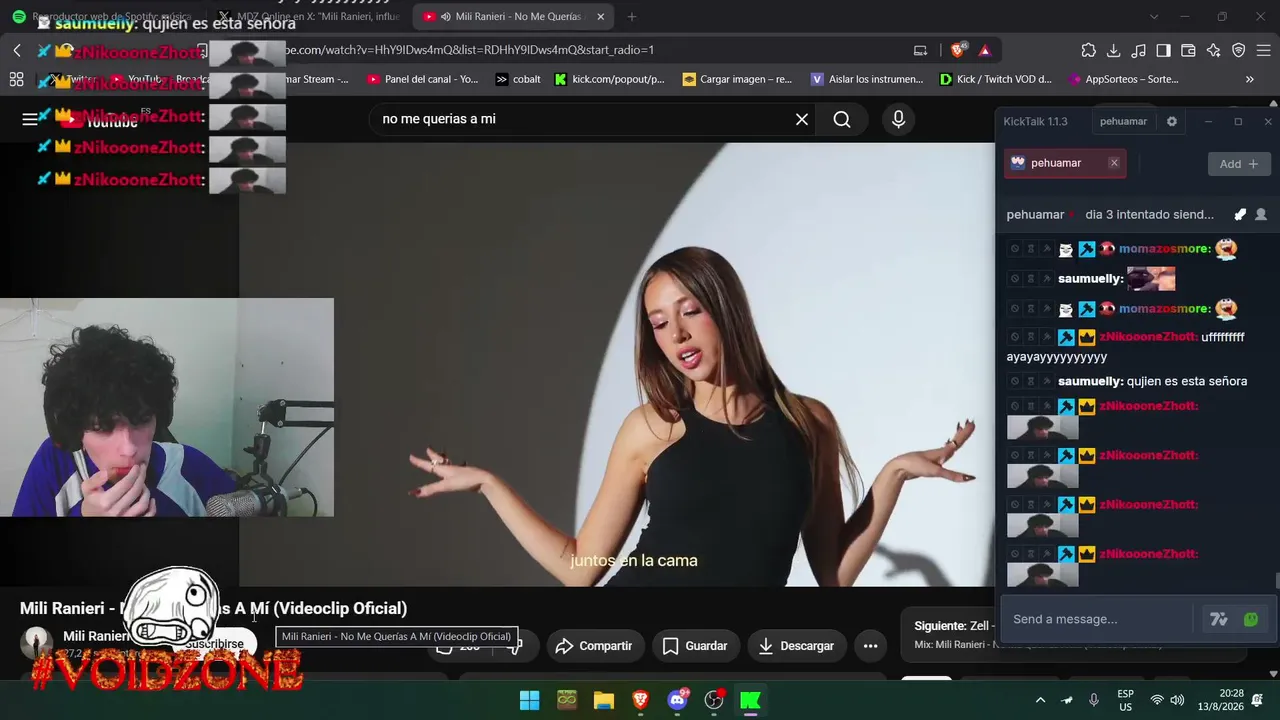The width and height of the screenshot is (1280, 720).
Task: Show hidden tray icons chevron
Action: tap(1040, 700)
